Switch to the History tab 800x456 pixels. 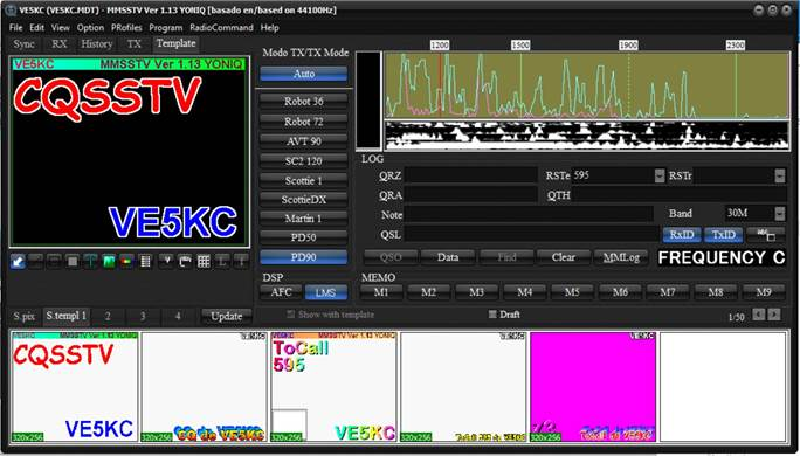[96, 44]
